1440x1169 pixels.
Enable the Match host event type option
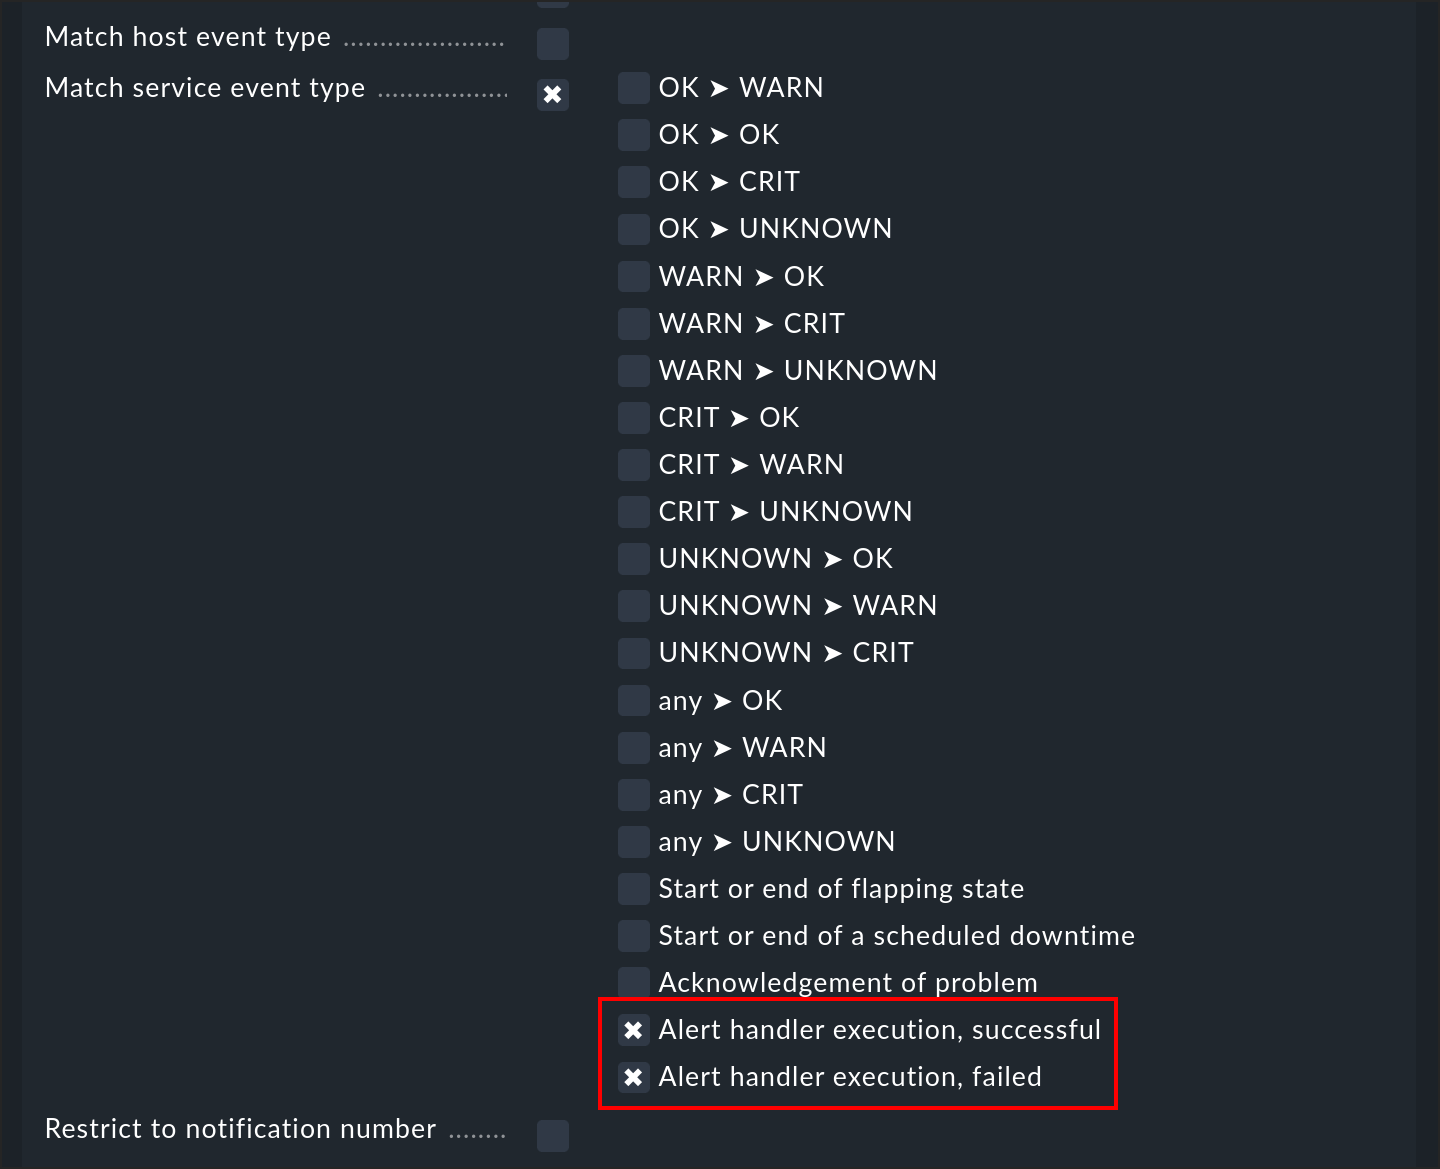pos(552,44)
